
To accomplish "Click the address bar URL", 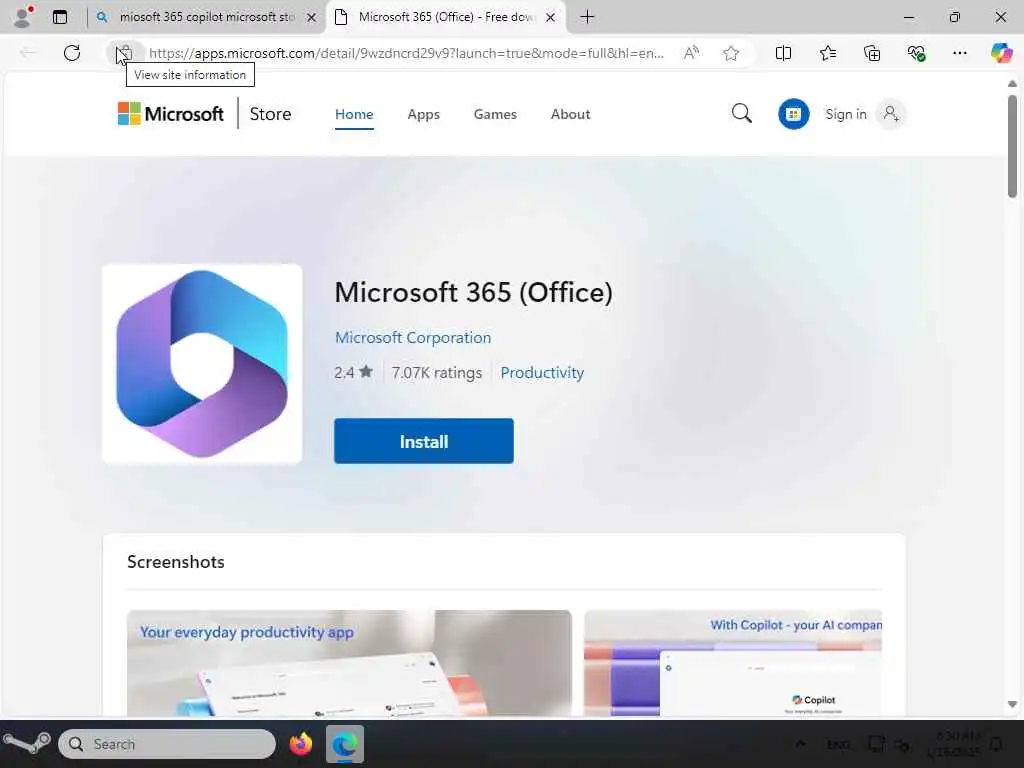I will point(406,53).
